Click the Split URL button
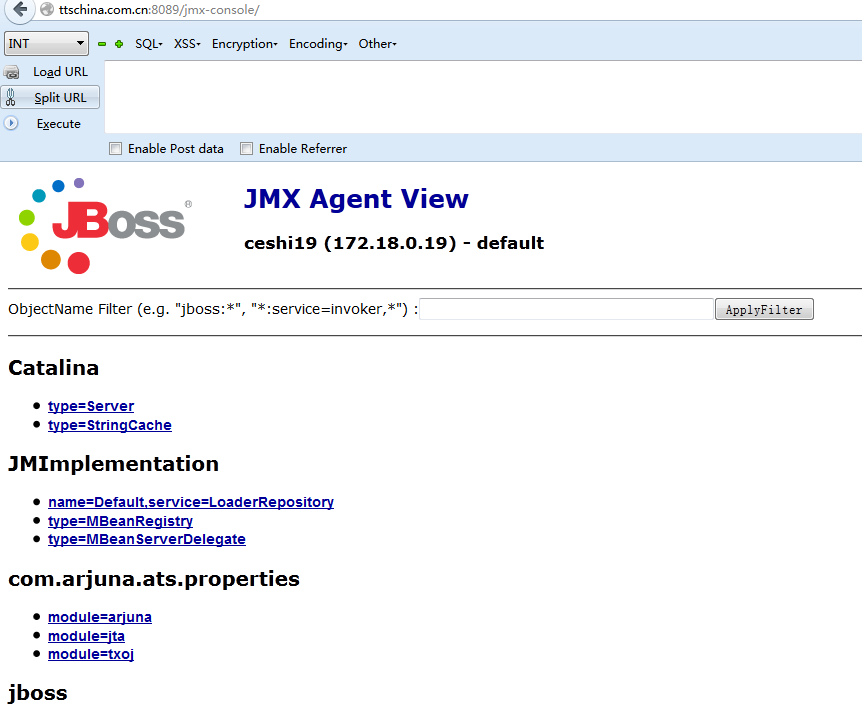Image resolution: width=862 pixels, height=712 pixels. (x=51, y=97)
